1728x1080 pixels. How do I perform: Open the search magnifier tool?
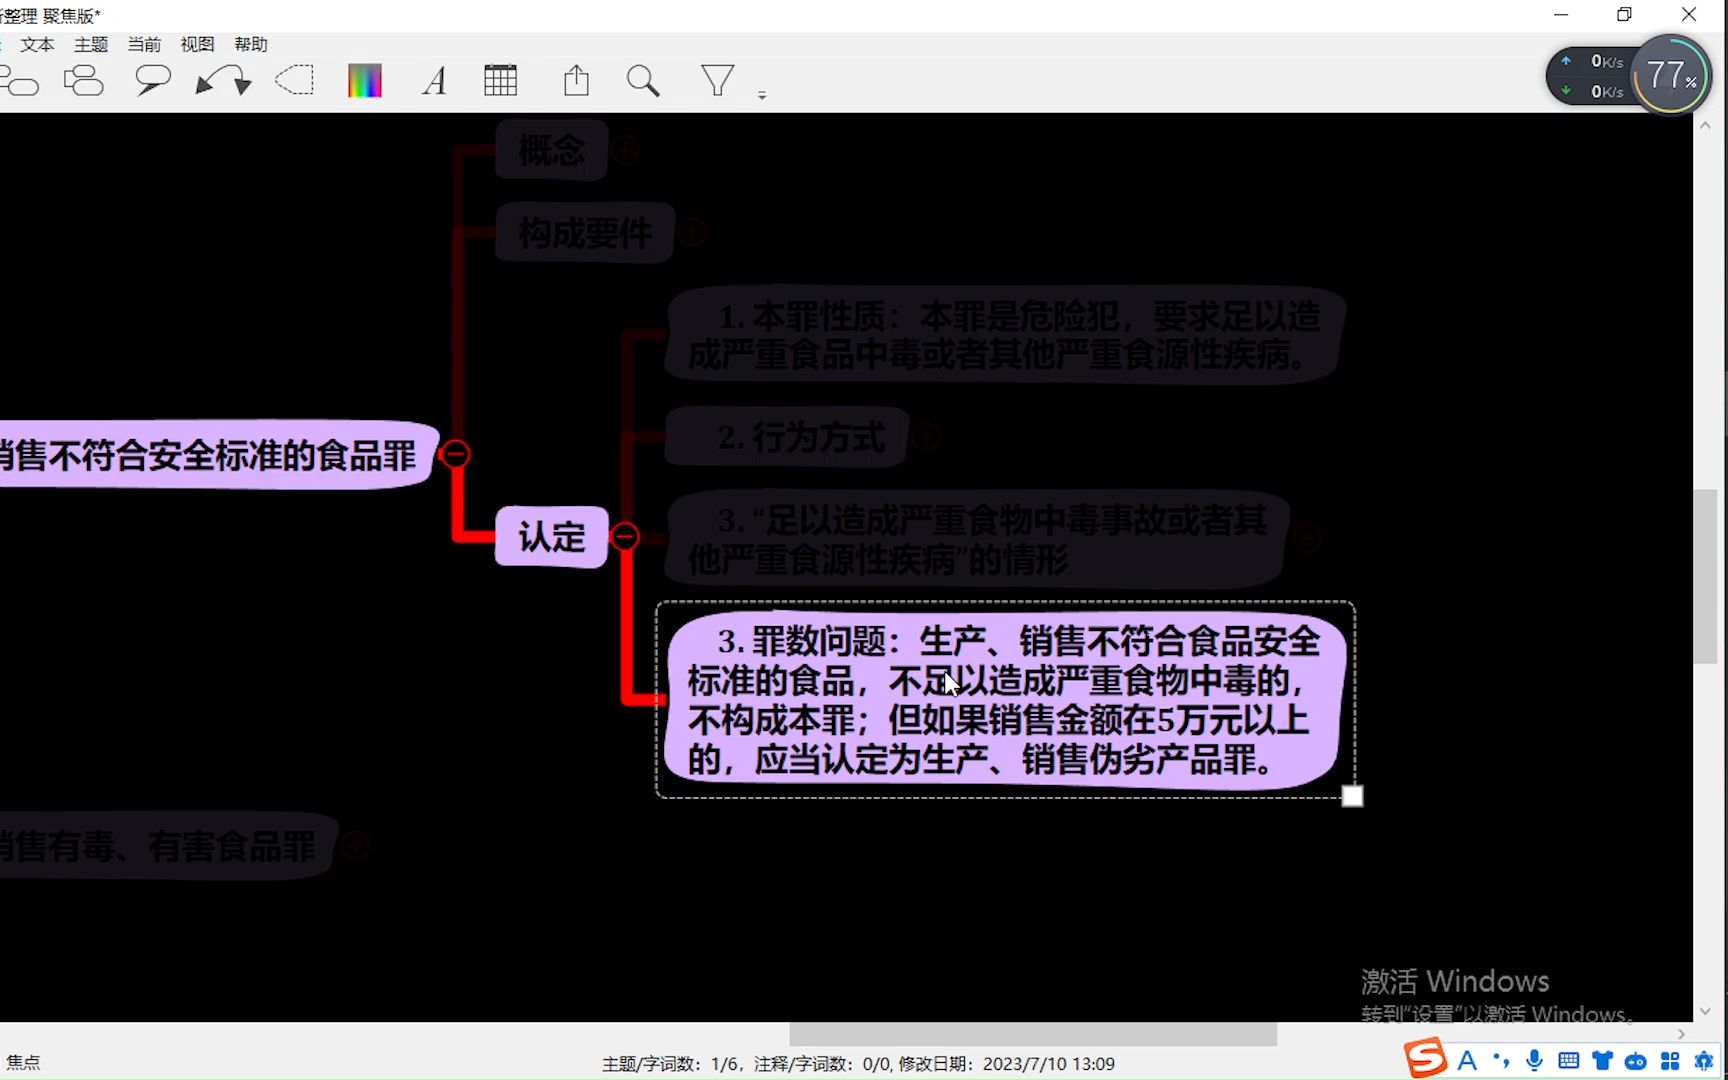point(643,80)
